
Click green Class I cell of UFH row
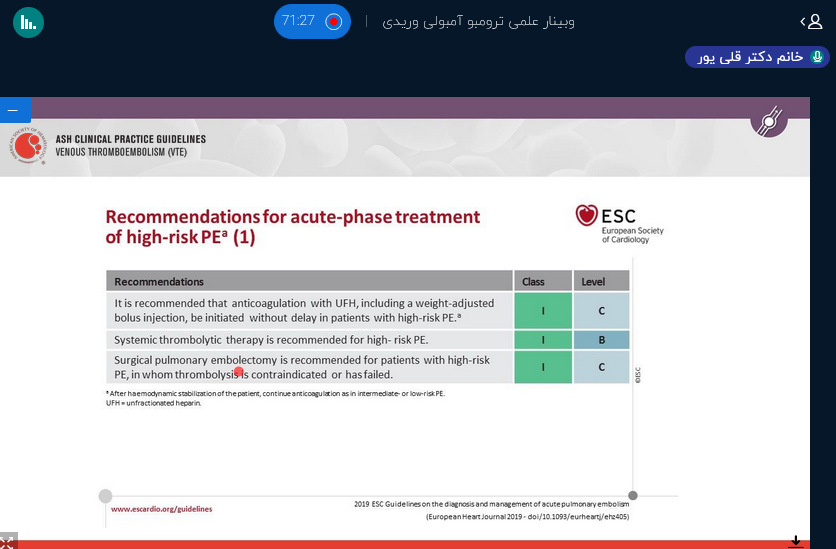point(543,311)
